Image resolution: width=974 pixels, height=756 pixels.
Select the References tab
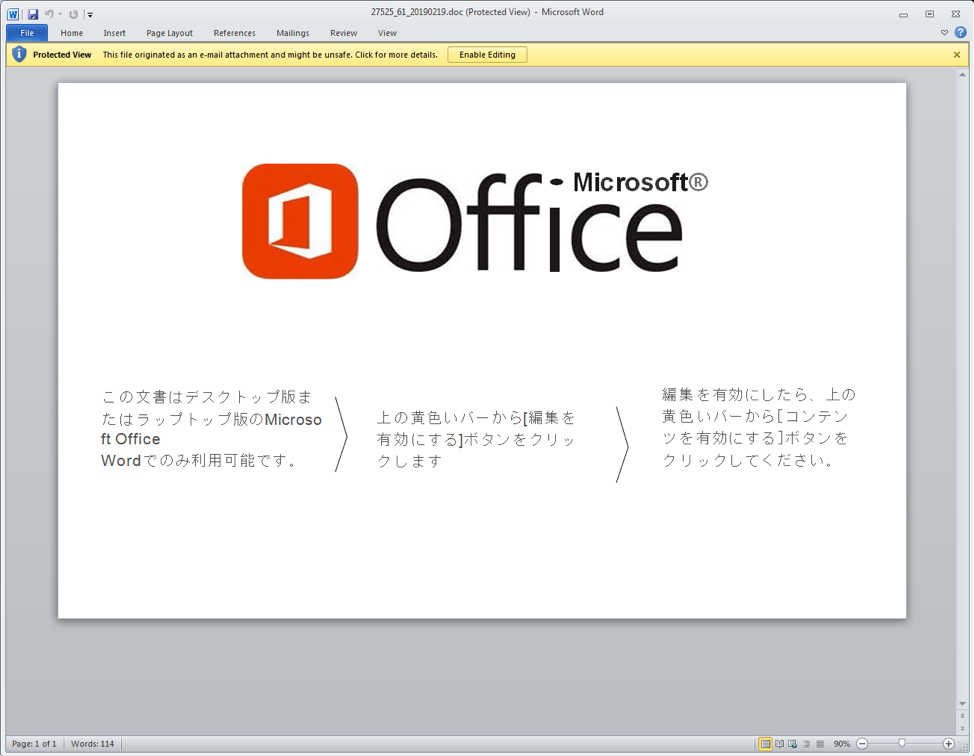pos(234,33)
